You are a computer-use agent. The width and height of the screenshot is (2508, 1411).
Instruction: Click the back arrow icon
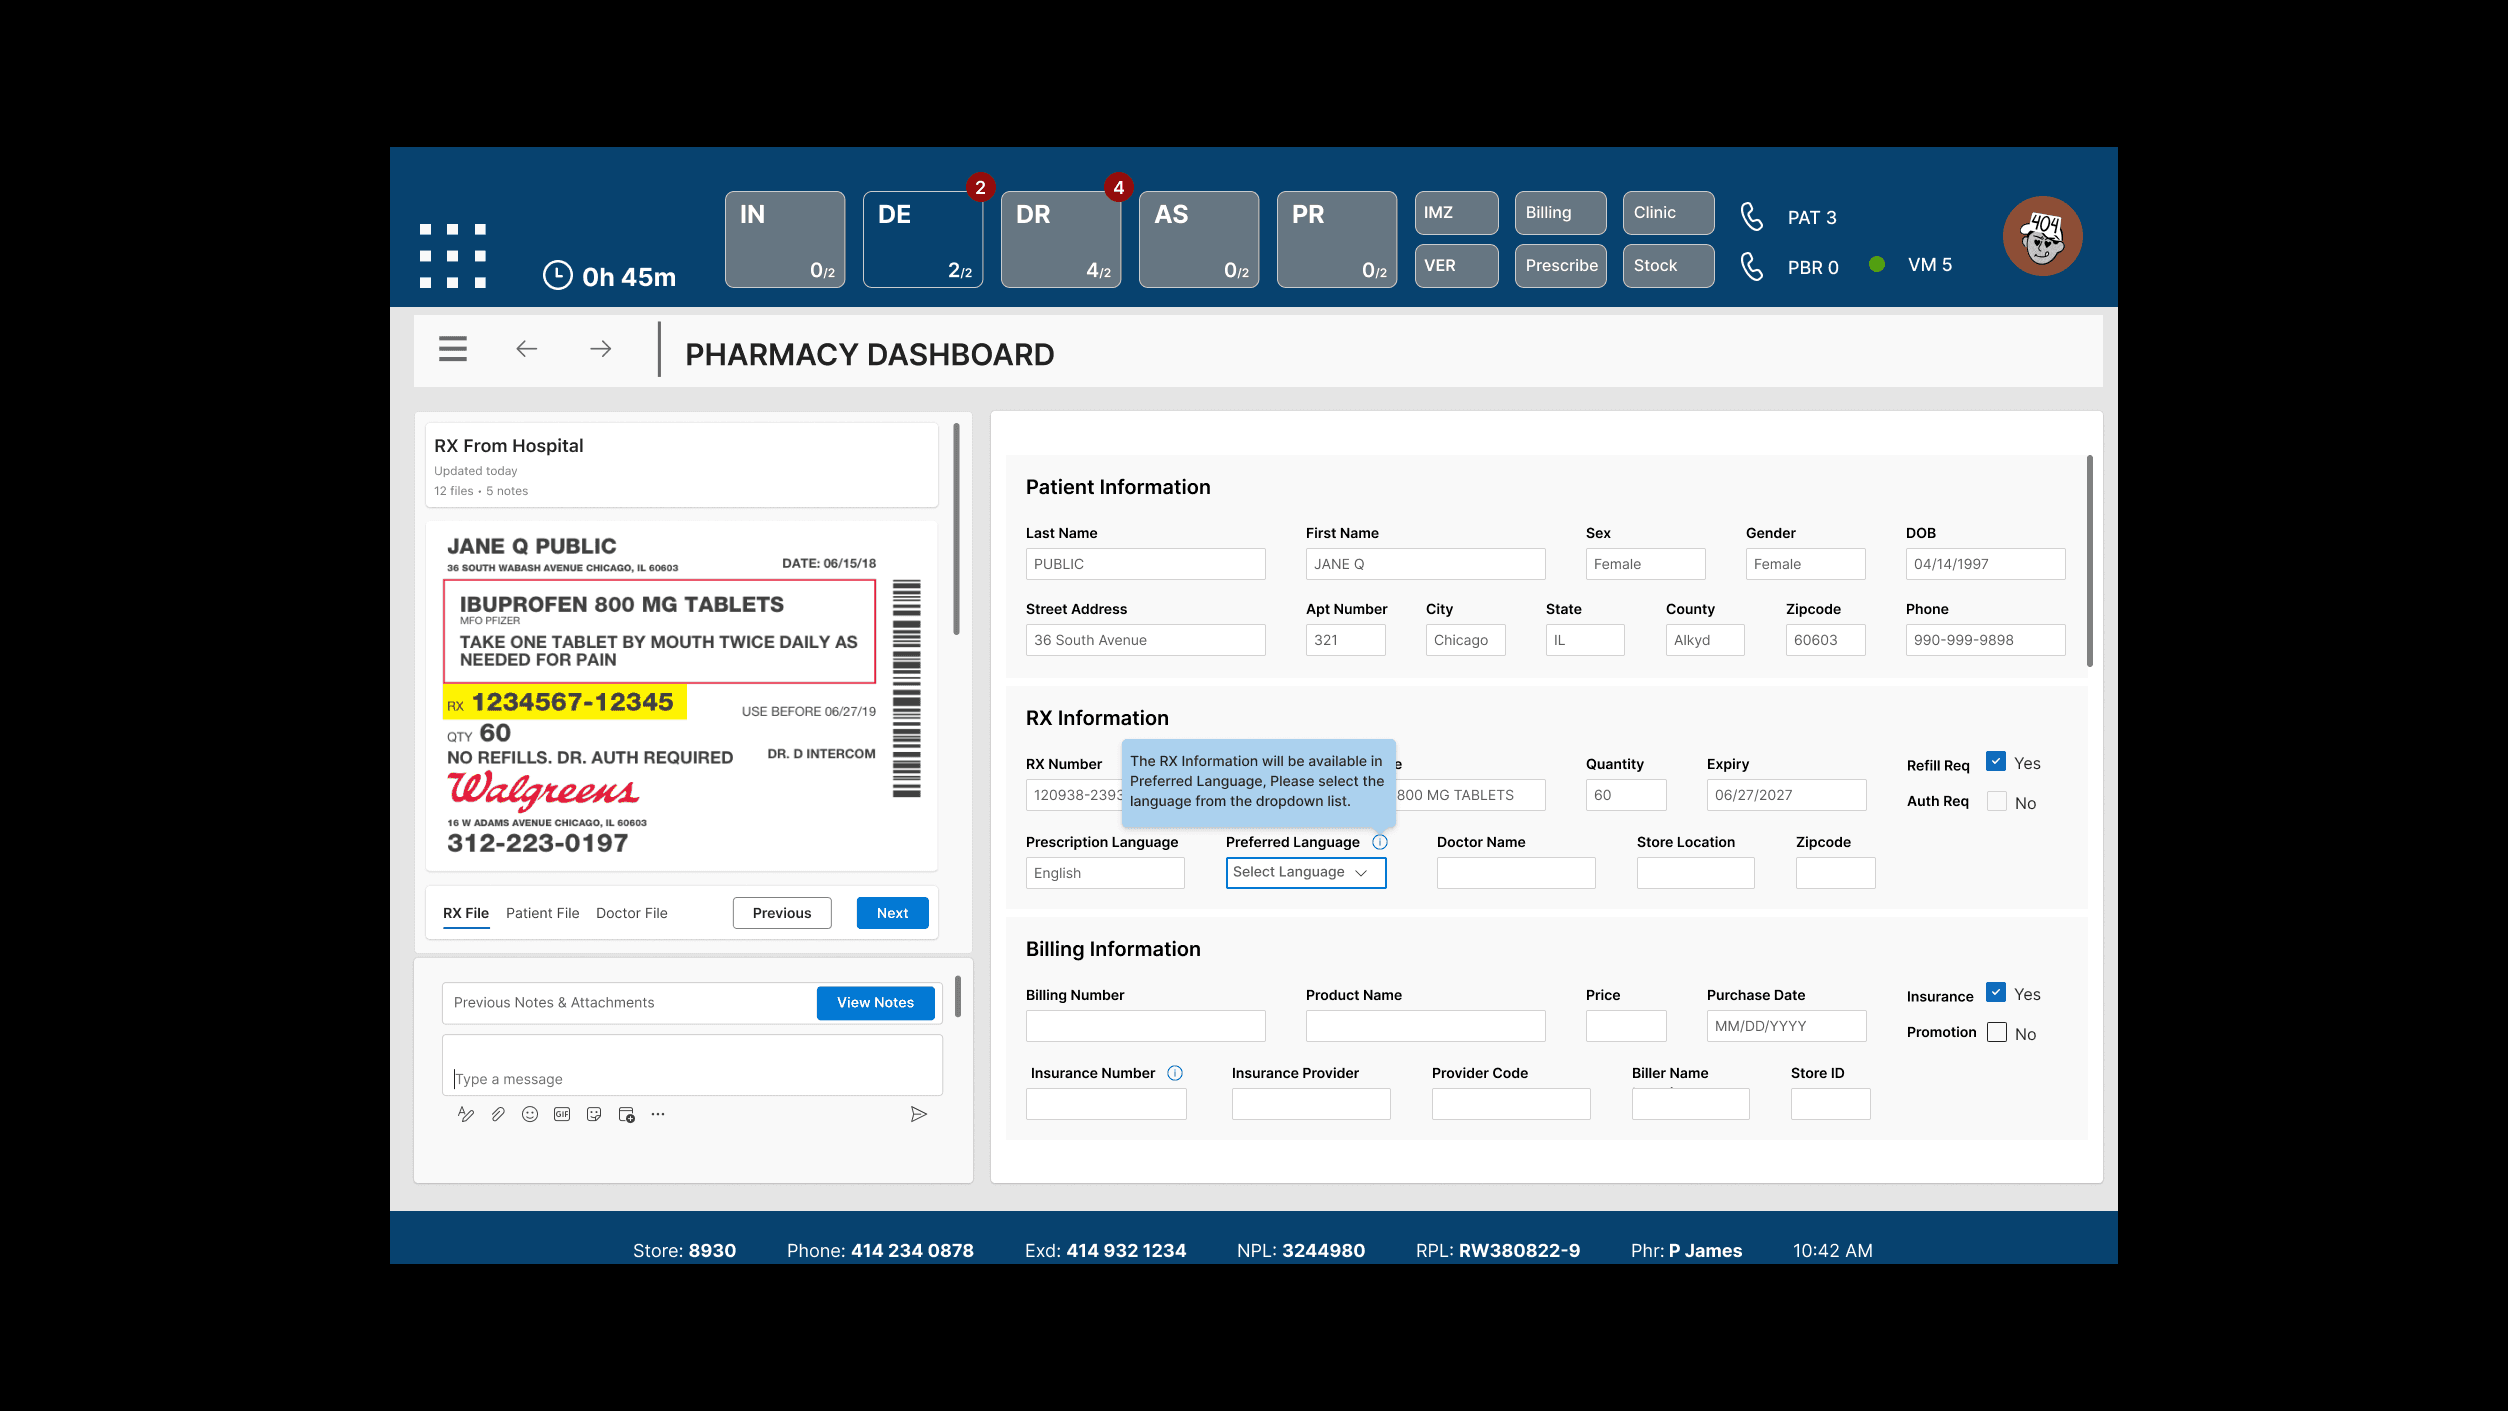(x=527, y=349)
